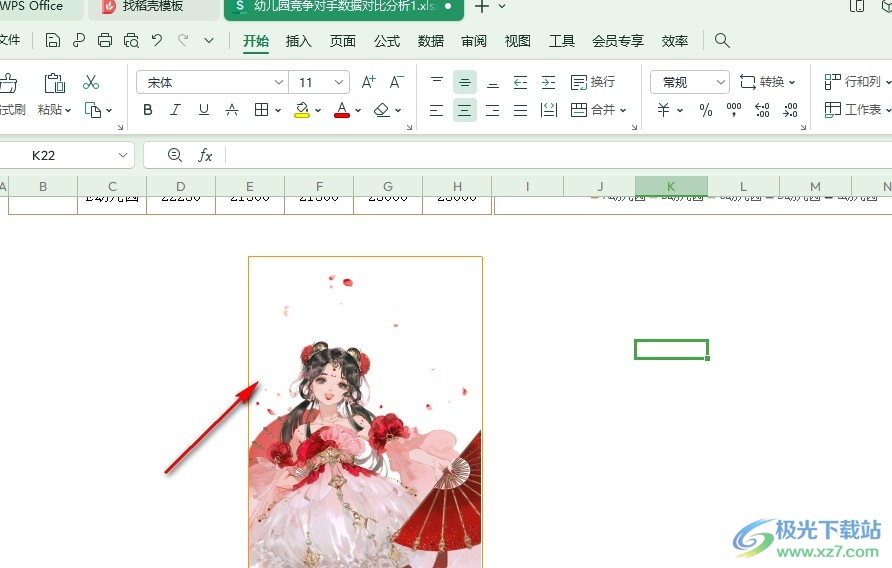Align text to top icon
The height and width of the screenshot is (568, 892).
(437, 83)
